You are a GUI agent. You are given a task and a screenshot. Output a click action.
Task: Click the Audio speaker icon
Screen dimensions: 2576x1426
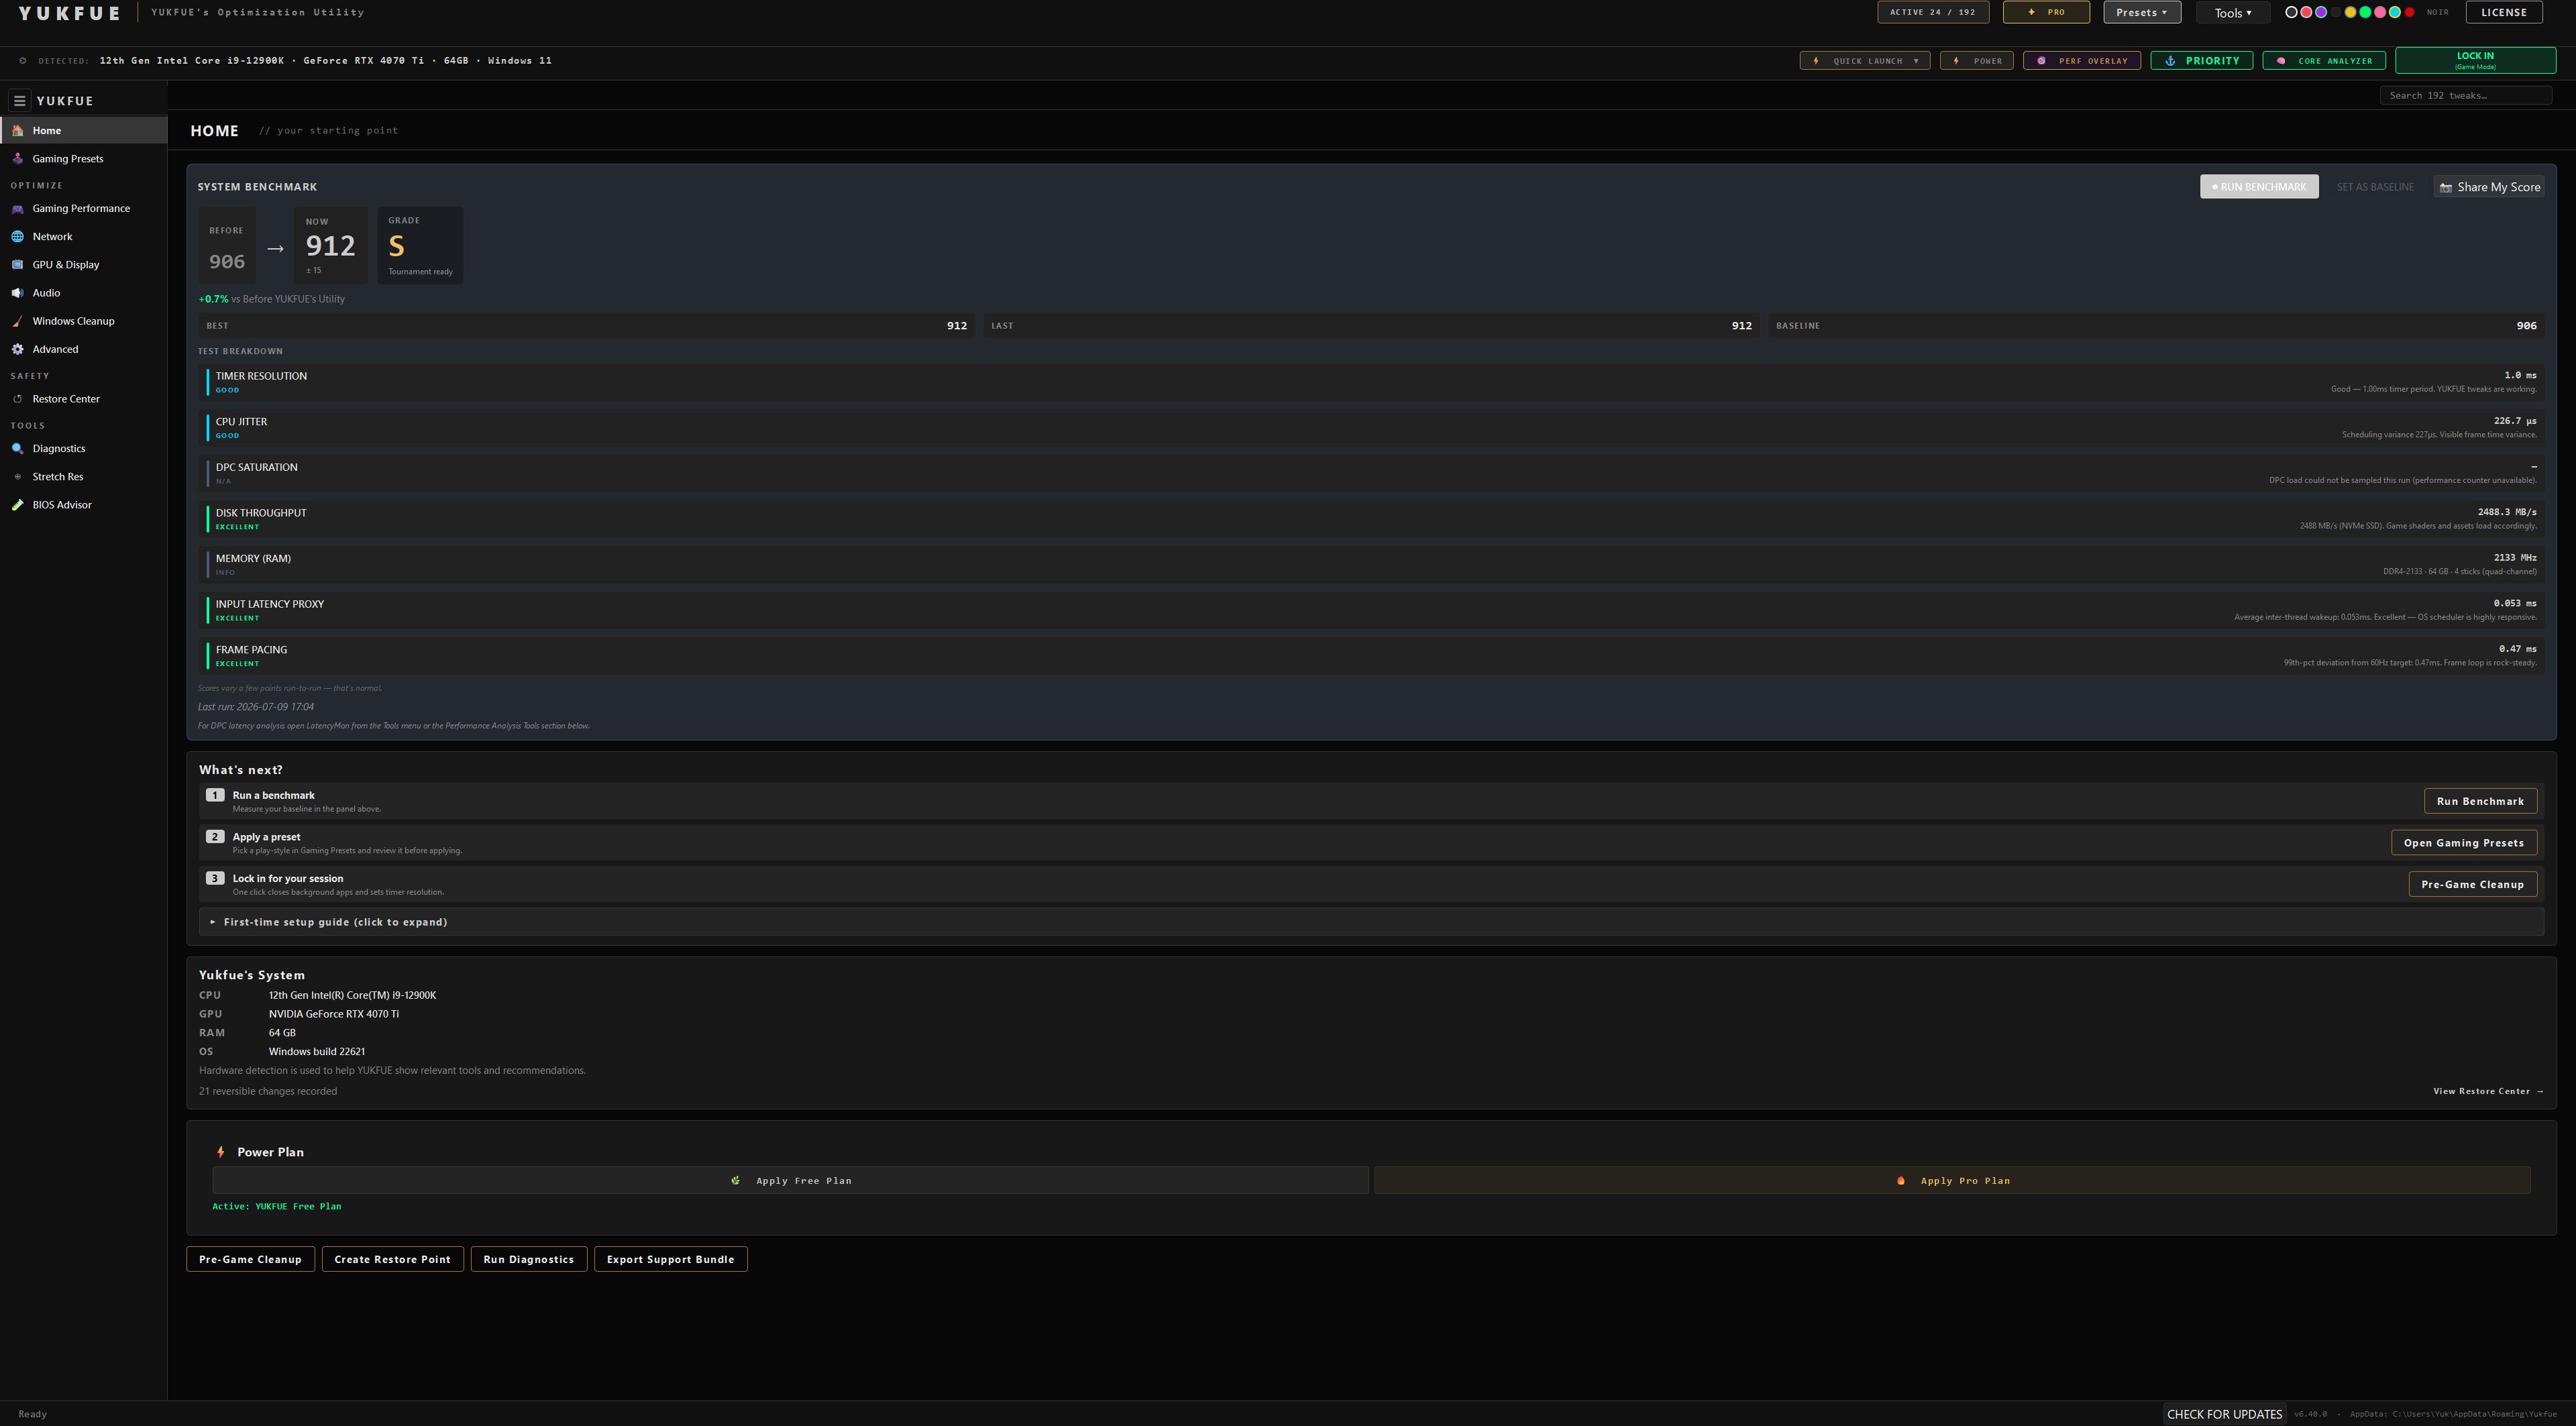coord(17,292)
